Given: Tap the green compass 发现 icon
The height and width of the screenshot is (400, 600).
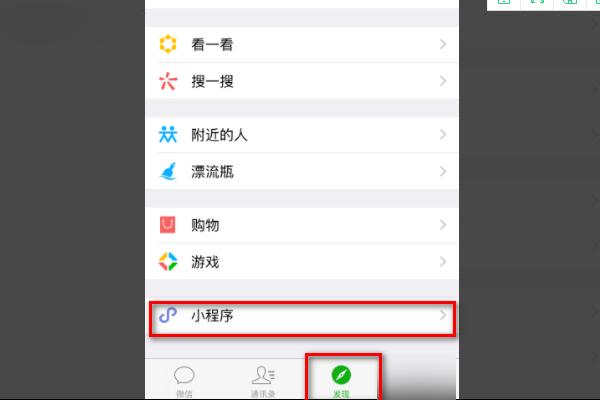Looking at the screenshot, I should [341, 375].
